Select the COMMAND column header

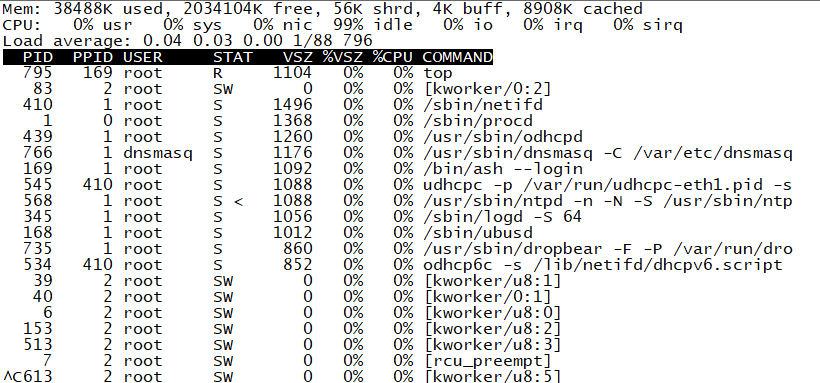[458, 57]
